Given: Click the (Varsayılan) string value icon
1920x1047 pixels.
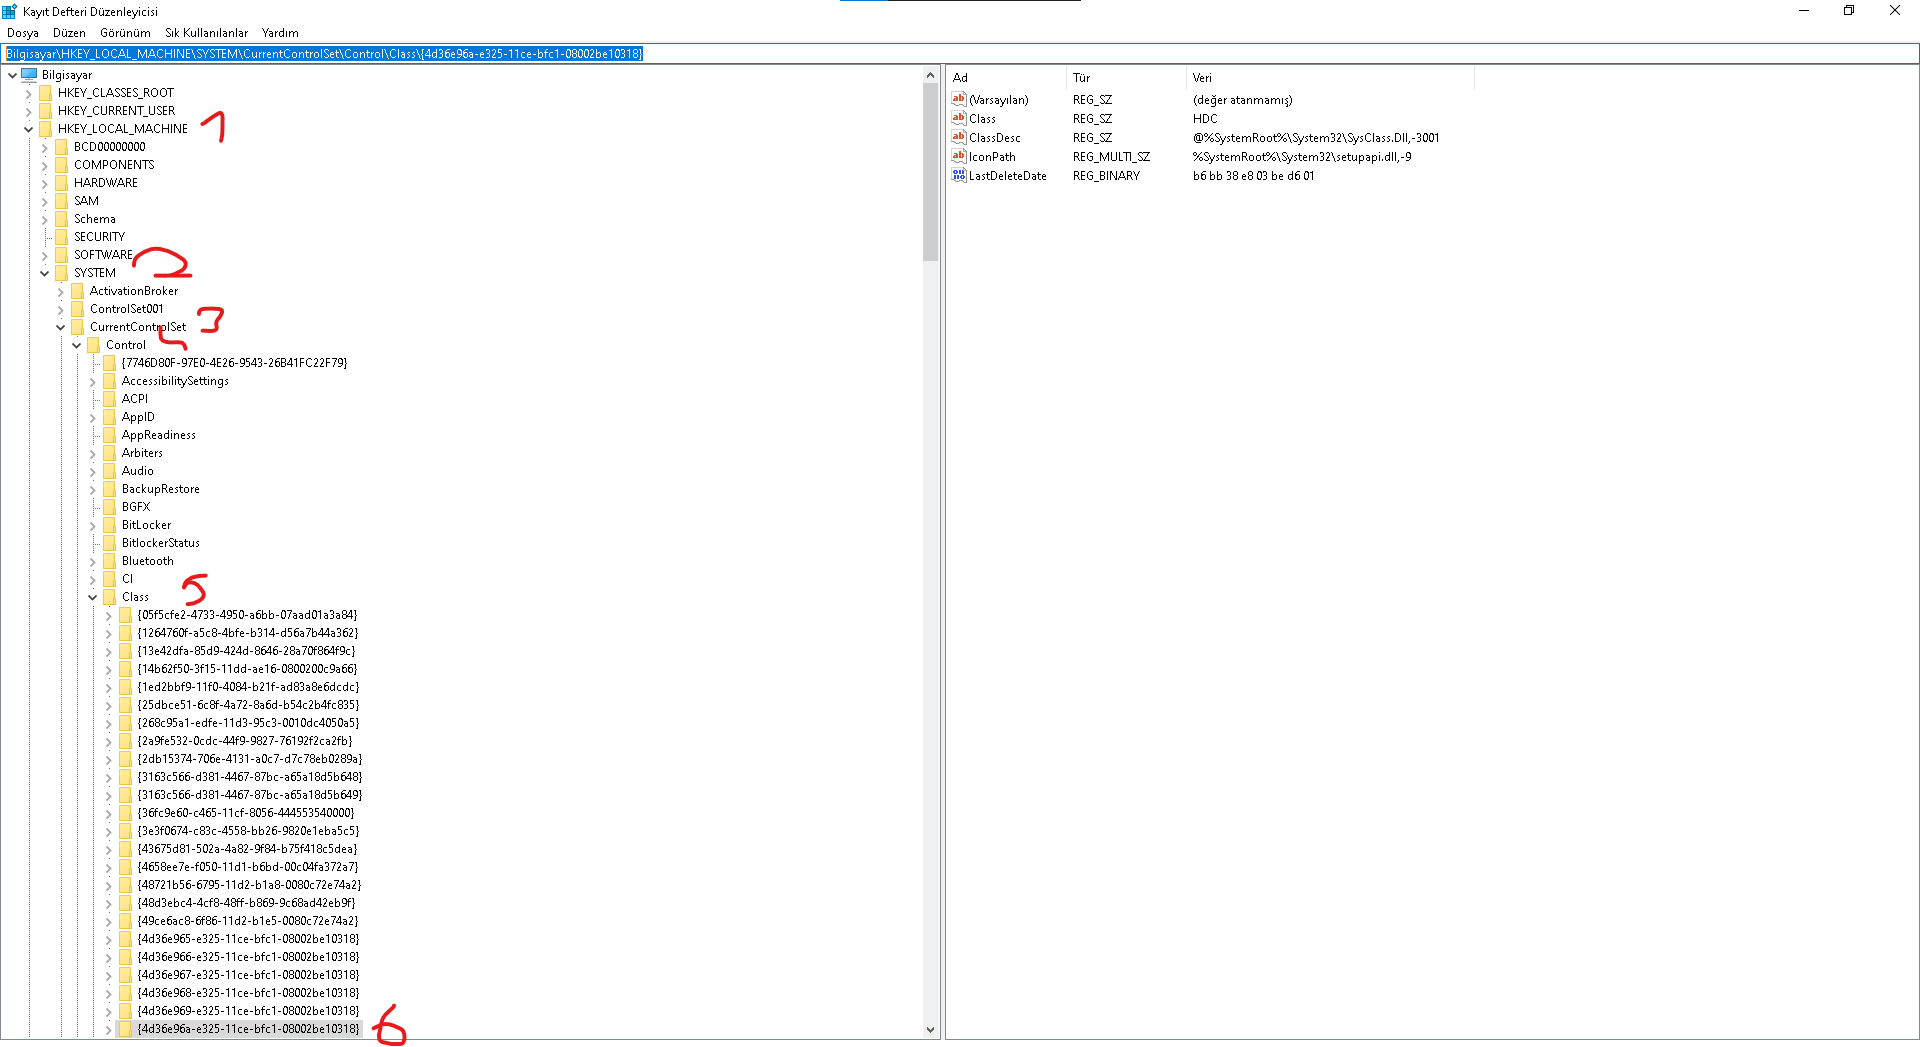Looking at the screenshot, I should [959, 99].
